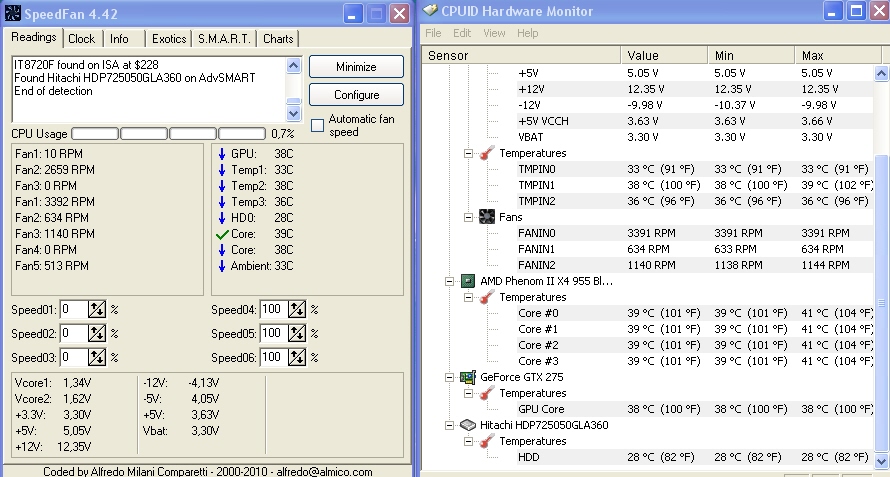Click the Speed04 spinner arrows
The image size is (890, 477).
click(297, 309)
